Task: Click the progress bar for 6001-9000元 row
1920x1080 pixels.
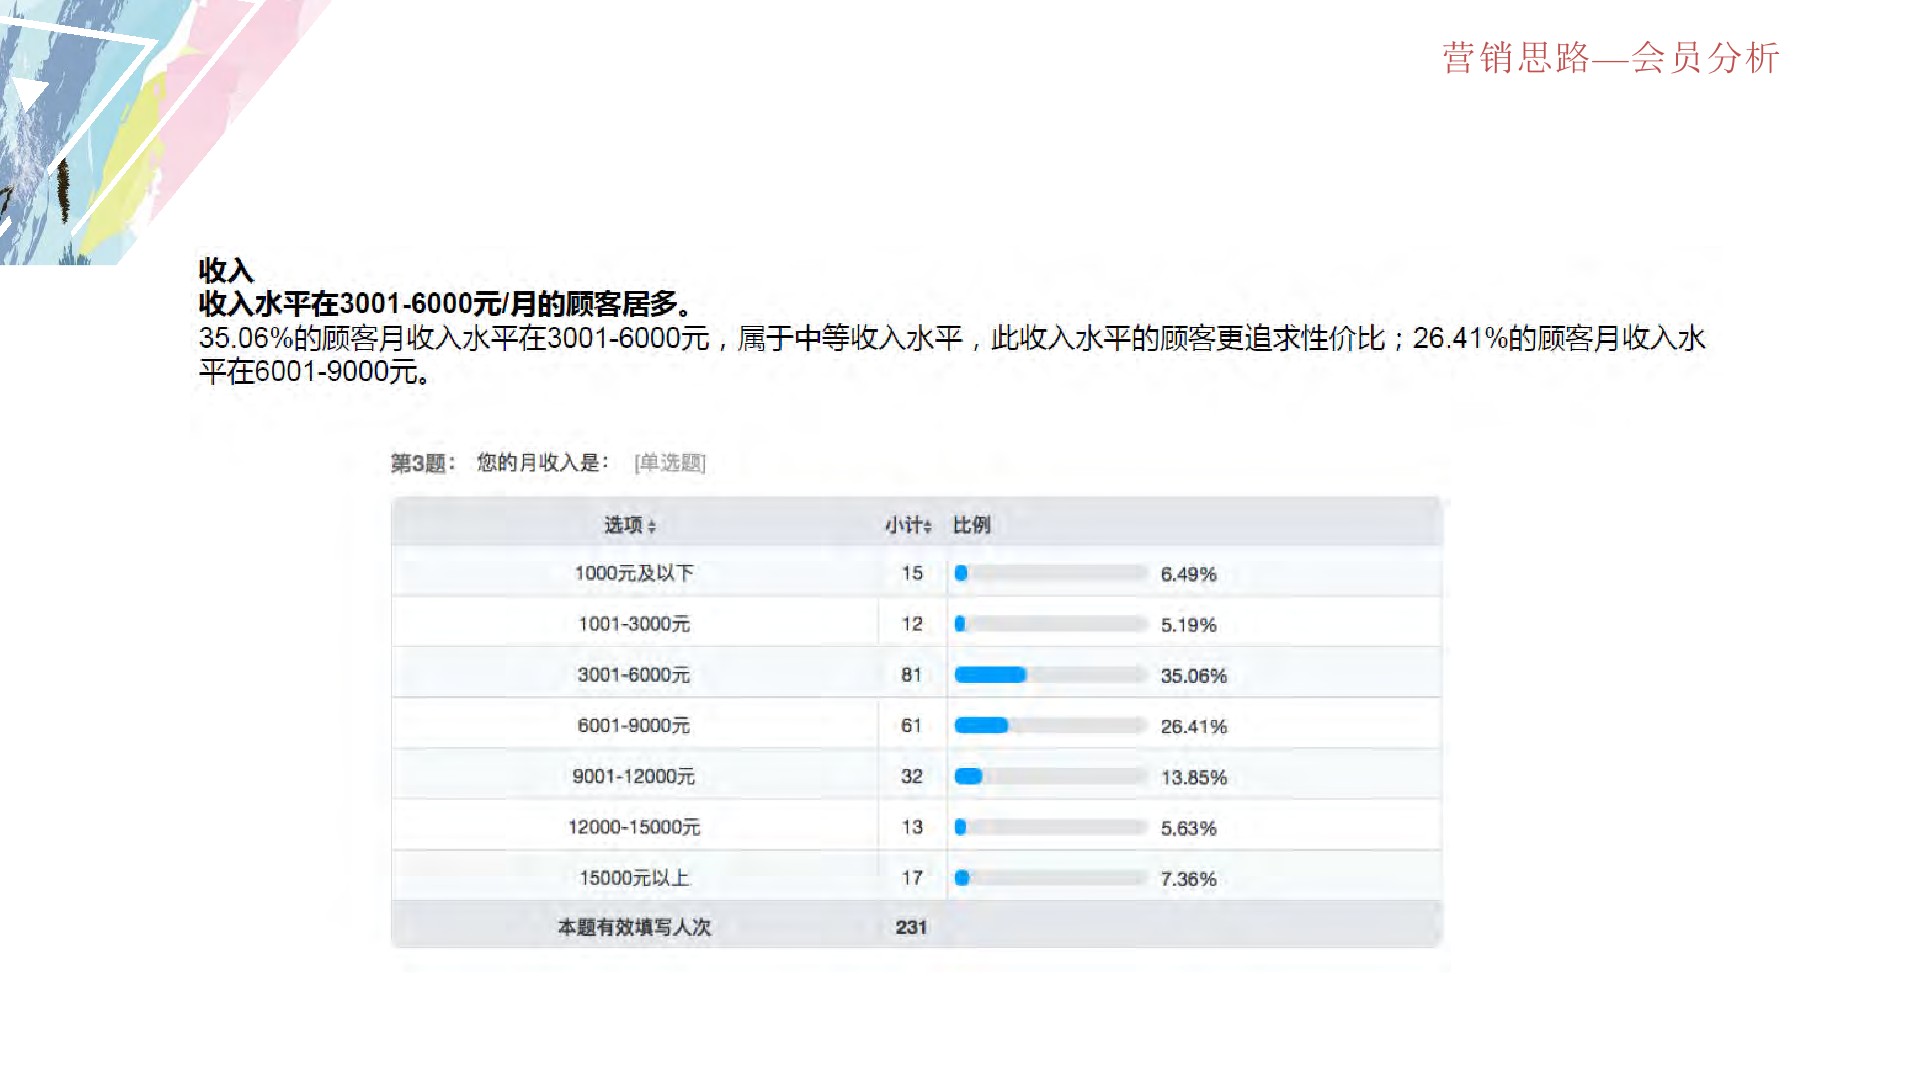Action: (x=982, y=726)
